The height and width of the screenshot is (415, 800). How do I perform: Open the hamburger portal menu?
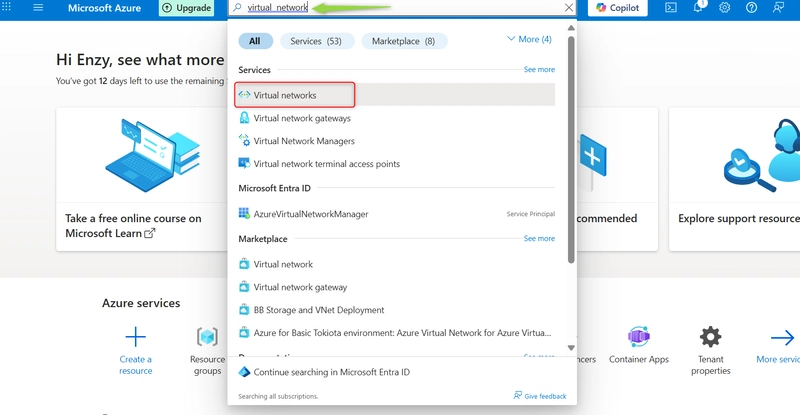point(38,8)
